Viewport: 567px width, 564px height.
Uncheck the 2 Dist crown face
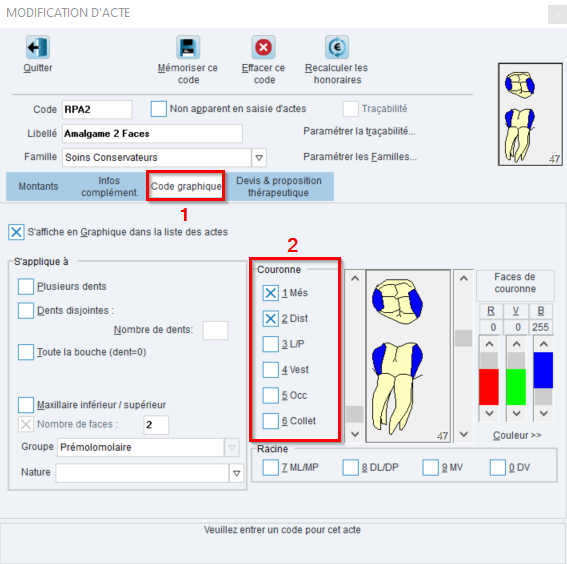(270, 319)
